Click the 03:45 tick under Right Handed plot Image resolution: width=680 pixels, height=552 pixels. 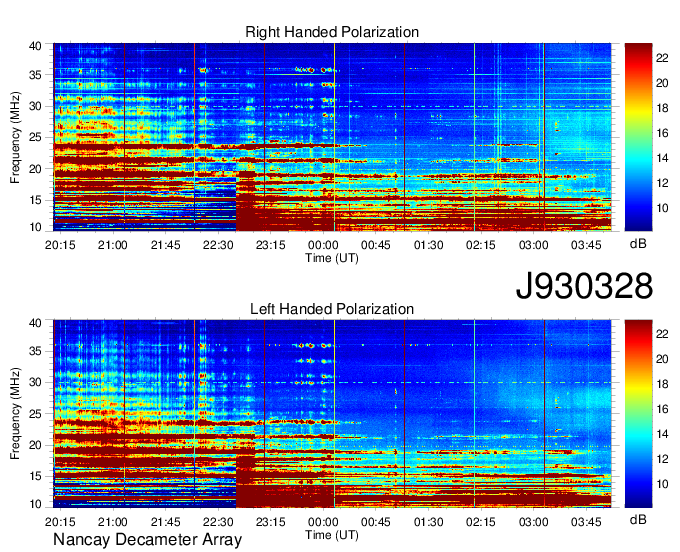[586, 245]
